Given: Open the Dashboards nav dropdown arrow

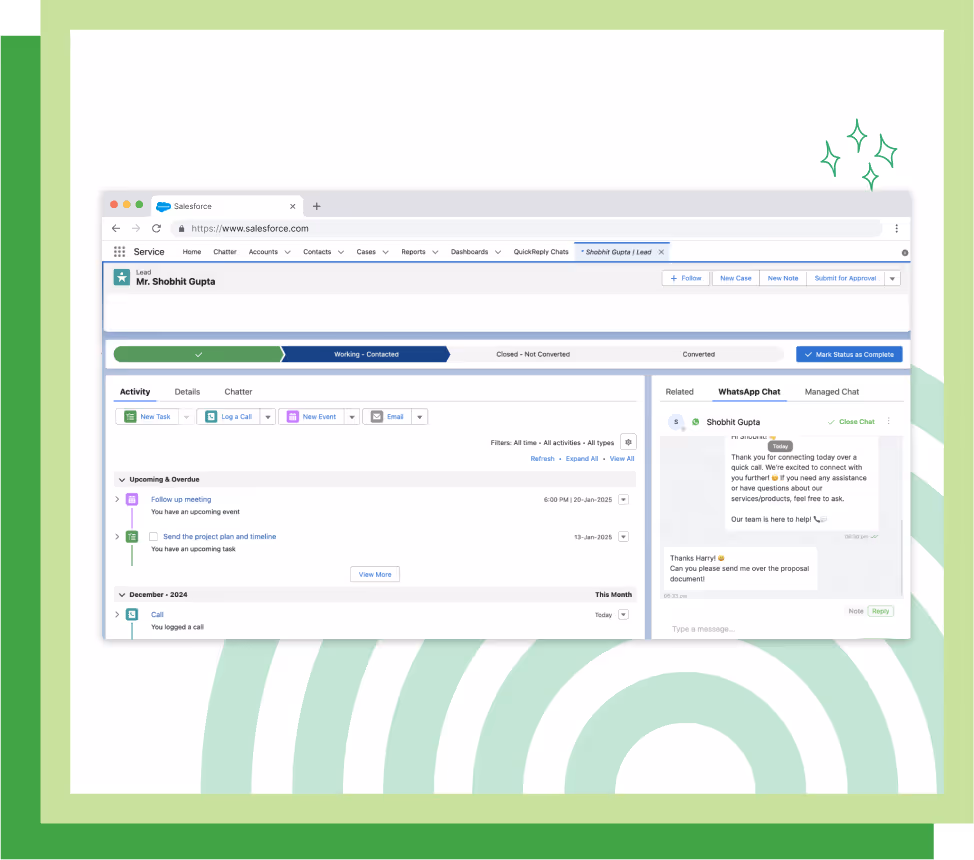Looking at the screenshot, I should coord(498,252).
